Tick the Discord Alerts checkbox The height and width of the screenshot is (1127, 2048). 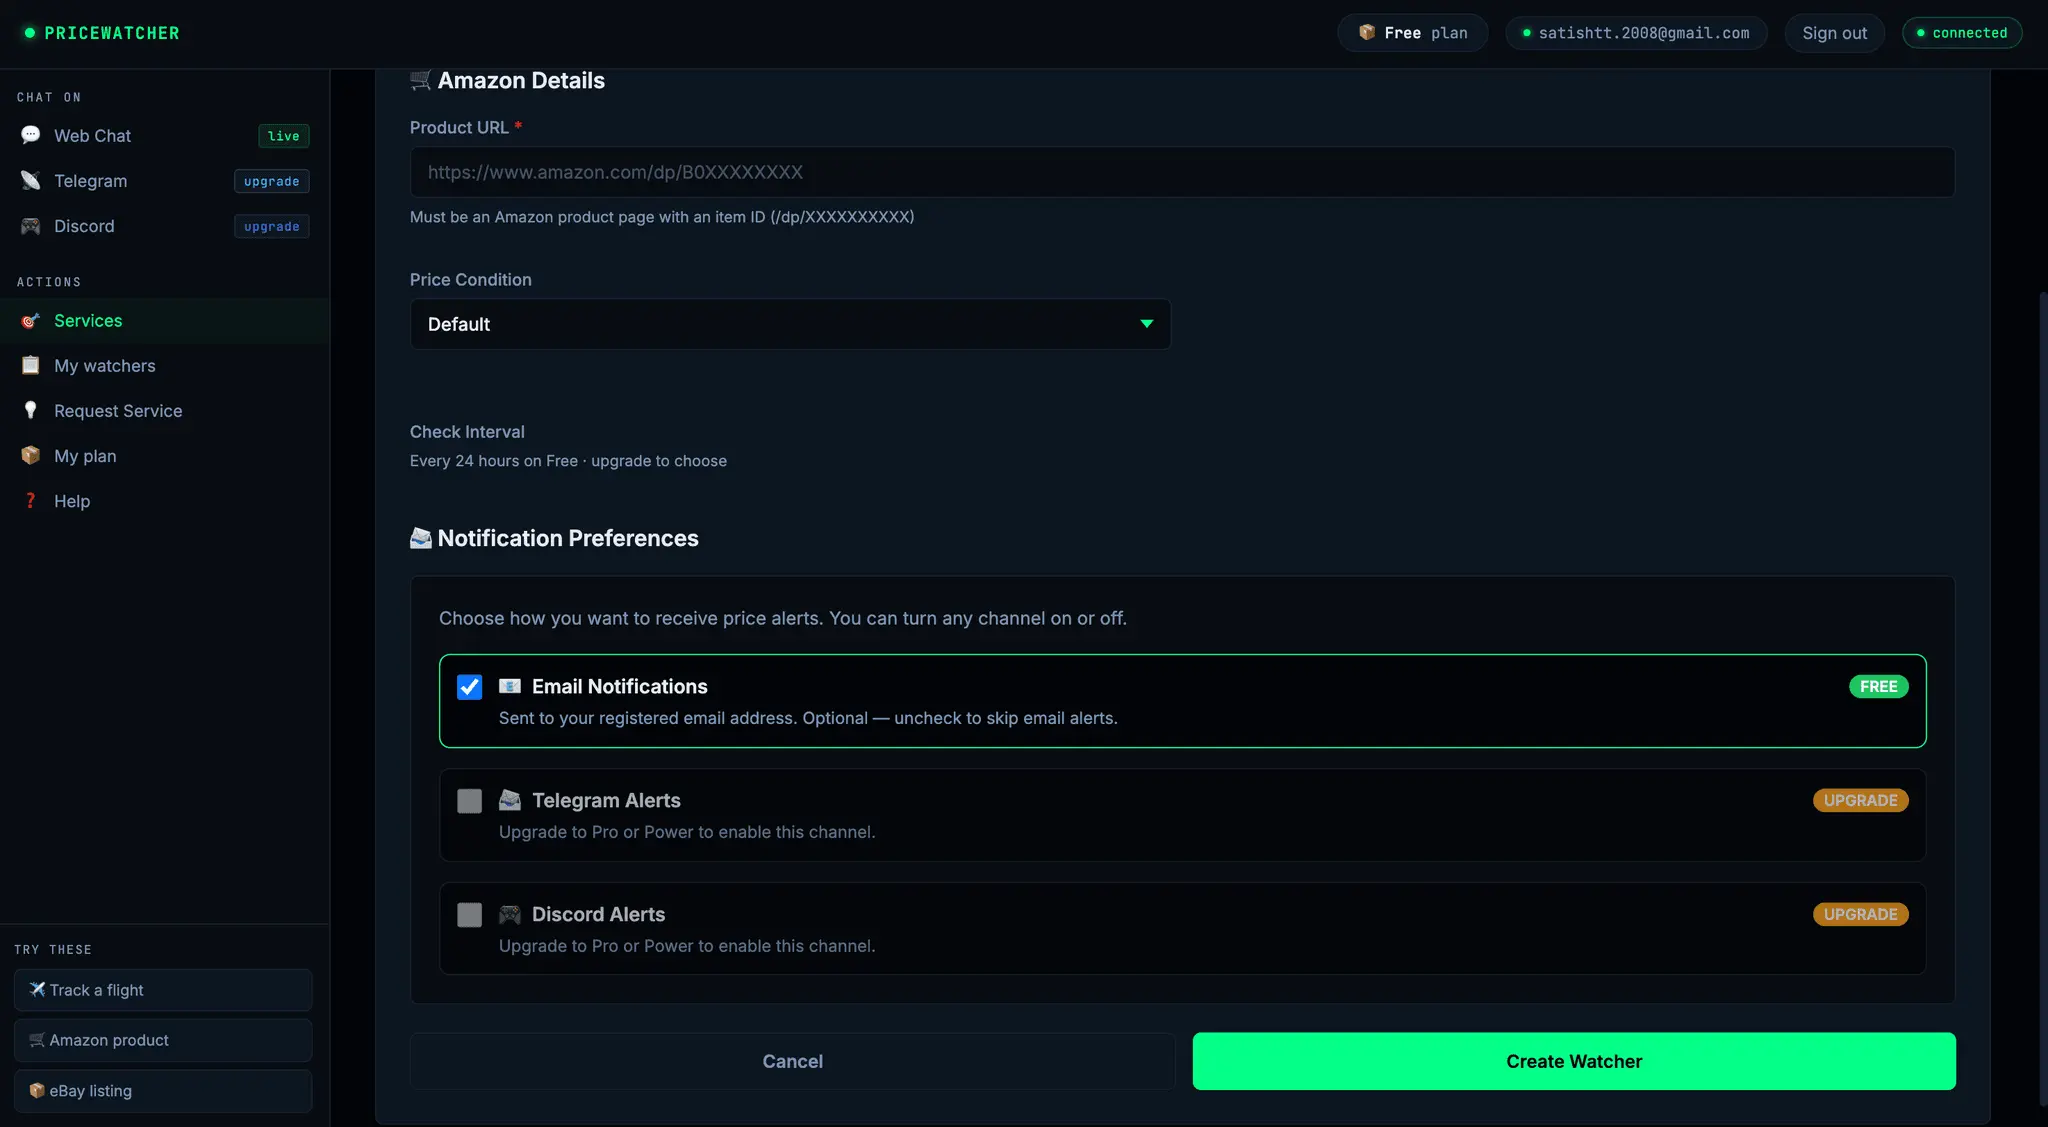[x=469, y=915]
